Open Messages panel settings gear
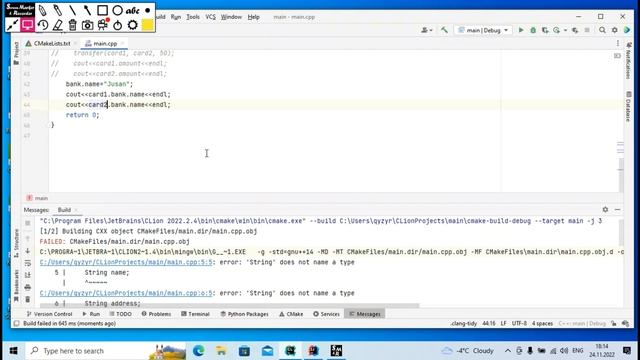 (605, 209)
